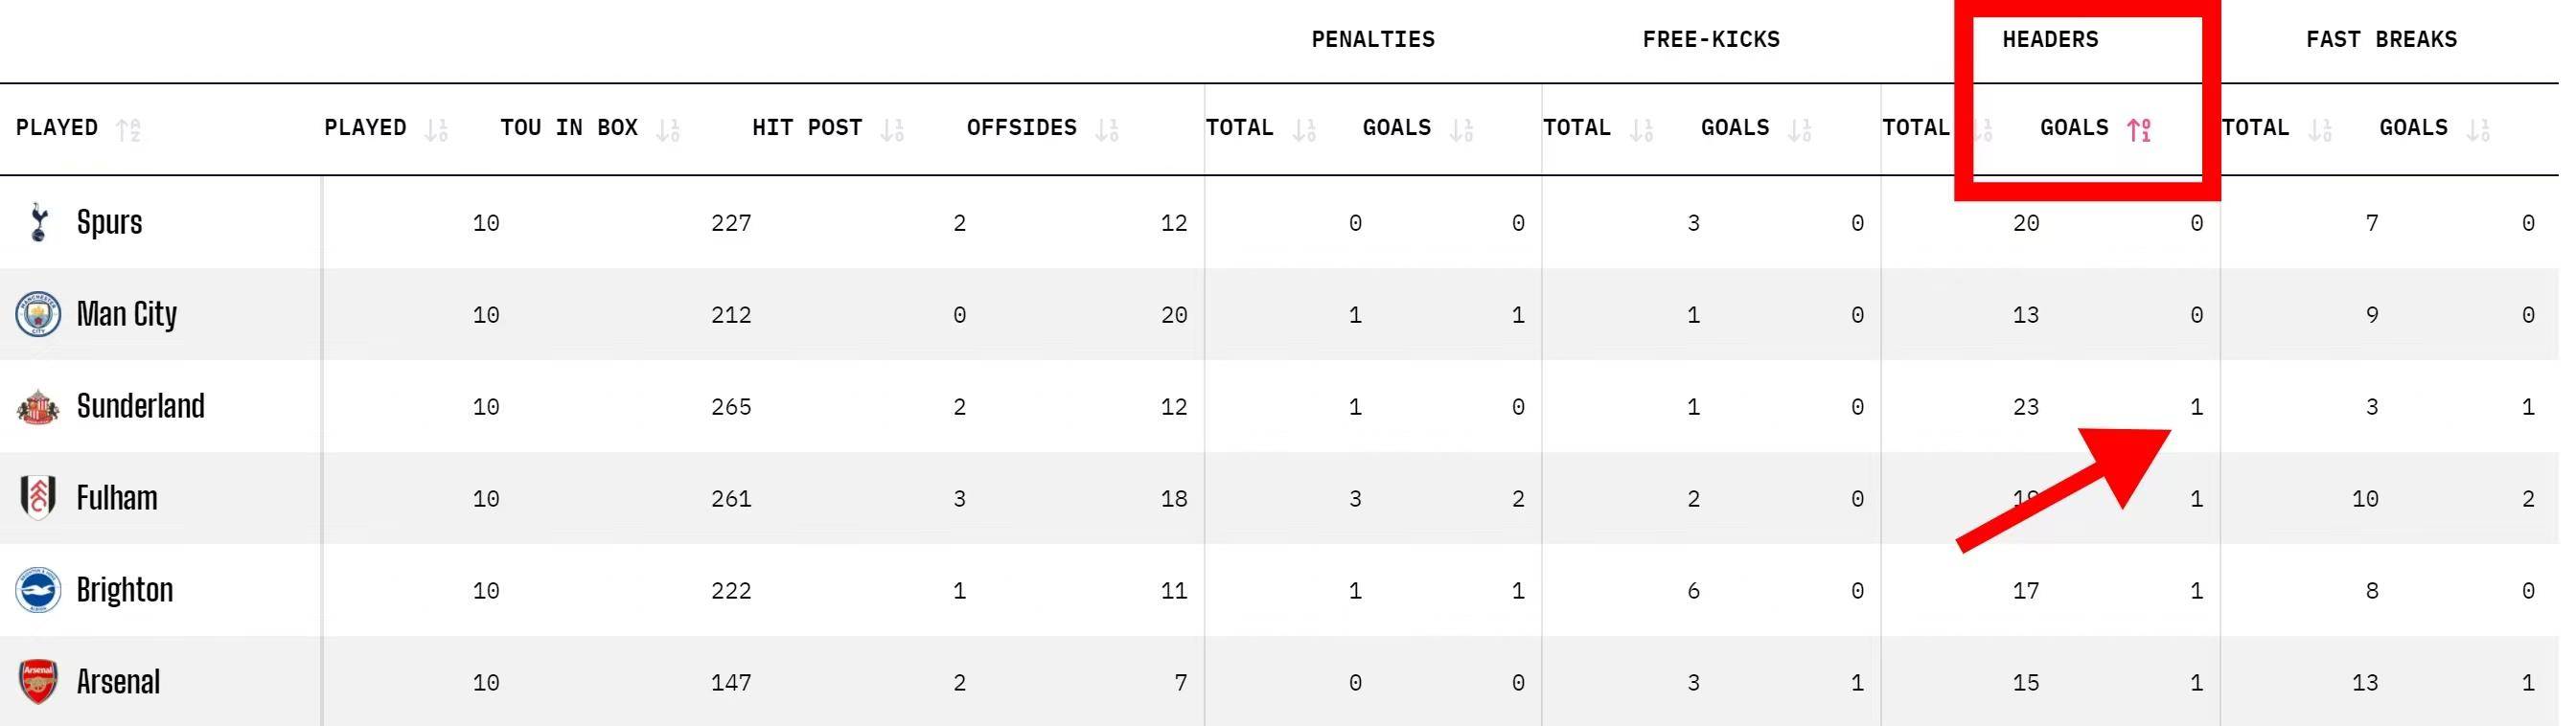The image size is (2576, 726).
Task: Click the Sunderland club crest icon
Action: [x=38, y=407]
